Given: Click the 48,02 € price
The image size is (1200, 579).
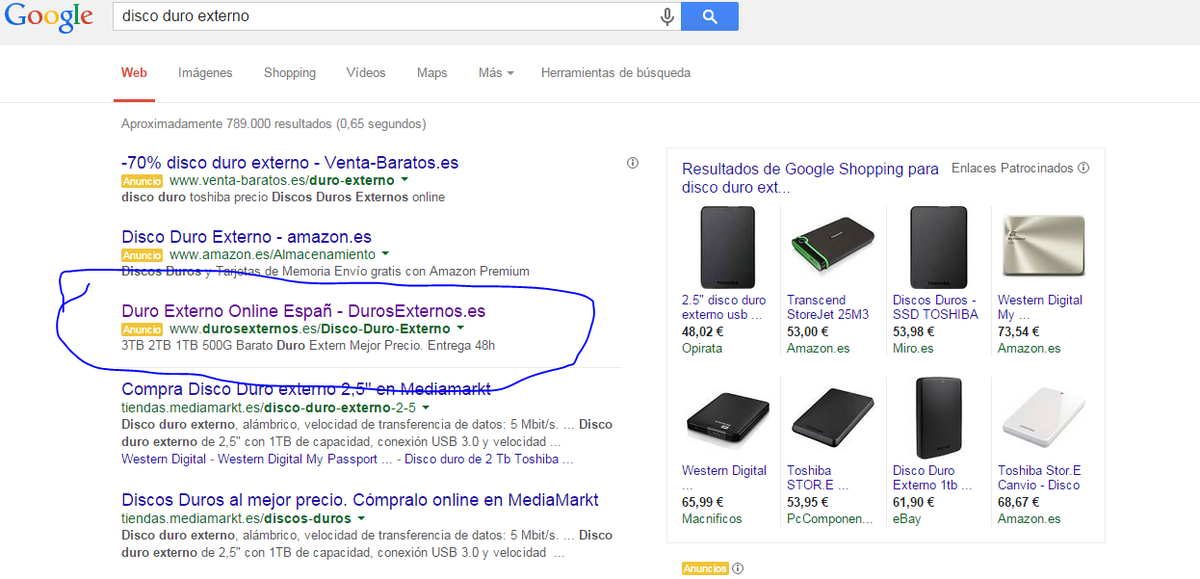Looking at the screenshot, I should click(x=703, y=332).
